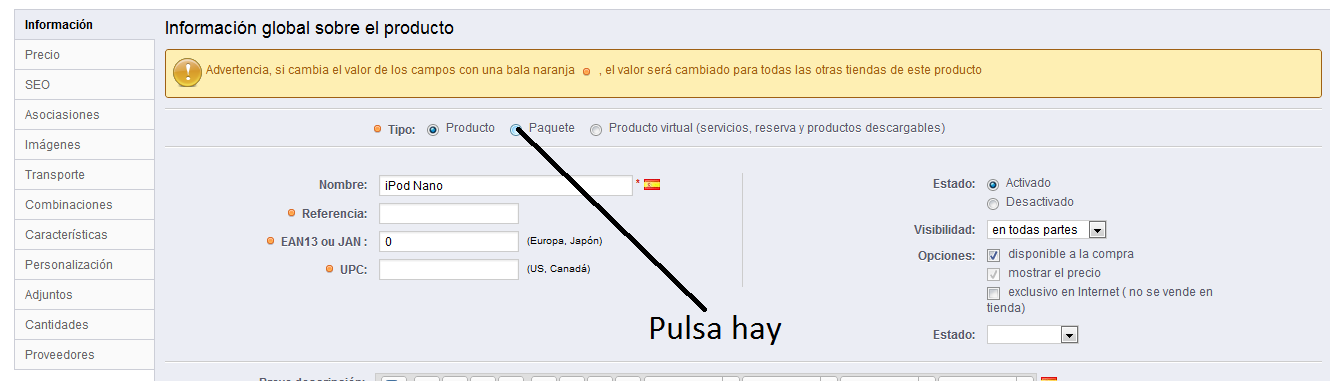Go to the Asociaciones tab

pos(84,115)
